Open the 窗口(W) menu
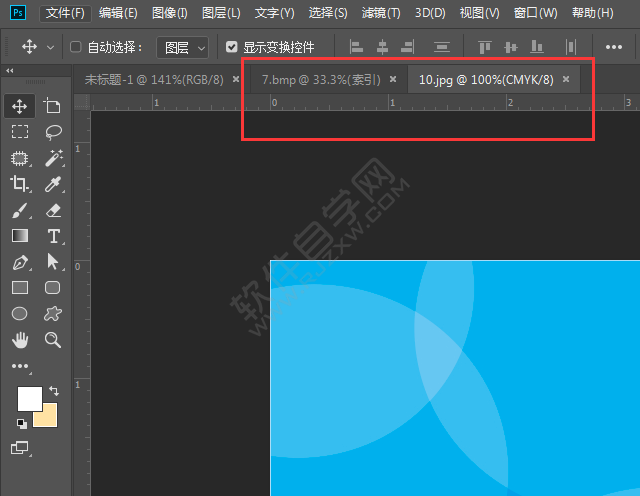640x496 pixels. pos(536,13)
